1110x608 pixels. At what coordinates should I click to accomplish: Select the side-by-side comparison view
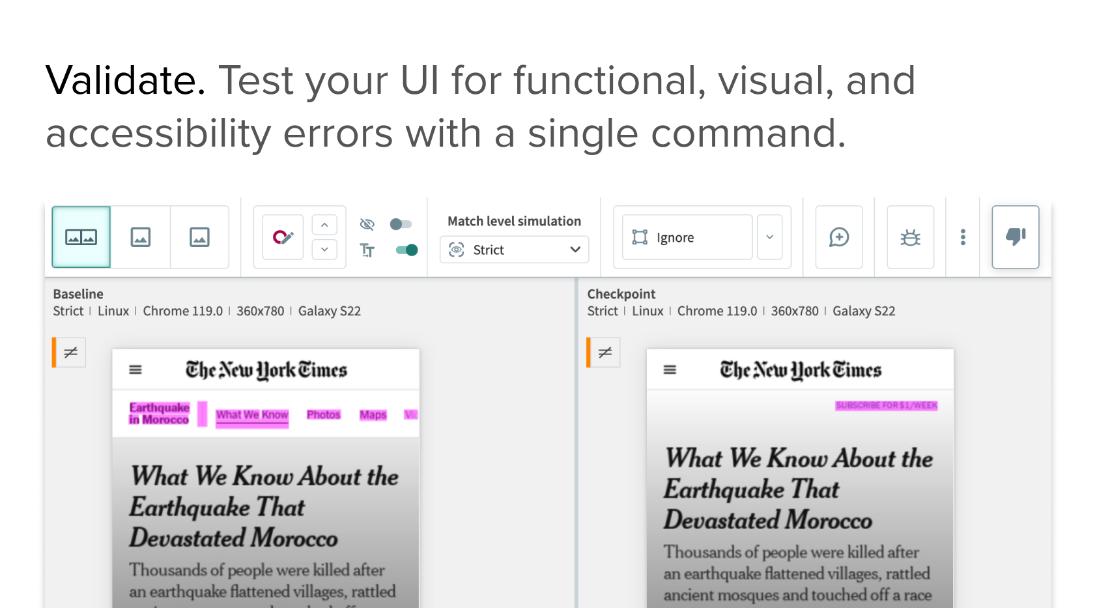click(x=81, y=237)
